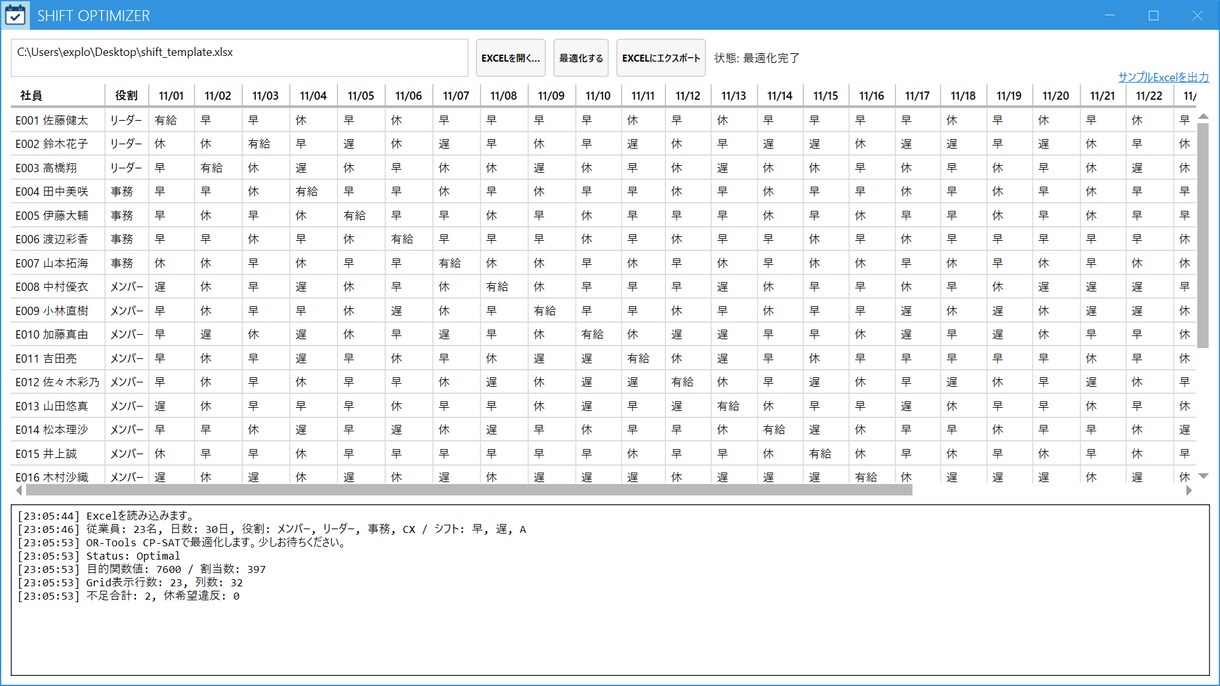Image resolution: width=1220 pixels, height=686 pixels.
Task: Select employee row E013 山田悠真
Action: coord(604,406)
